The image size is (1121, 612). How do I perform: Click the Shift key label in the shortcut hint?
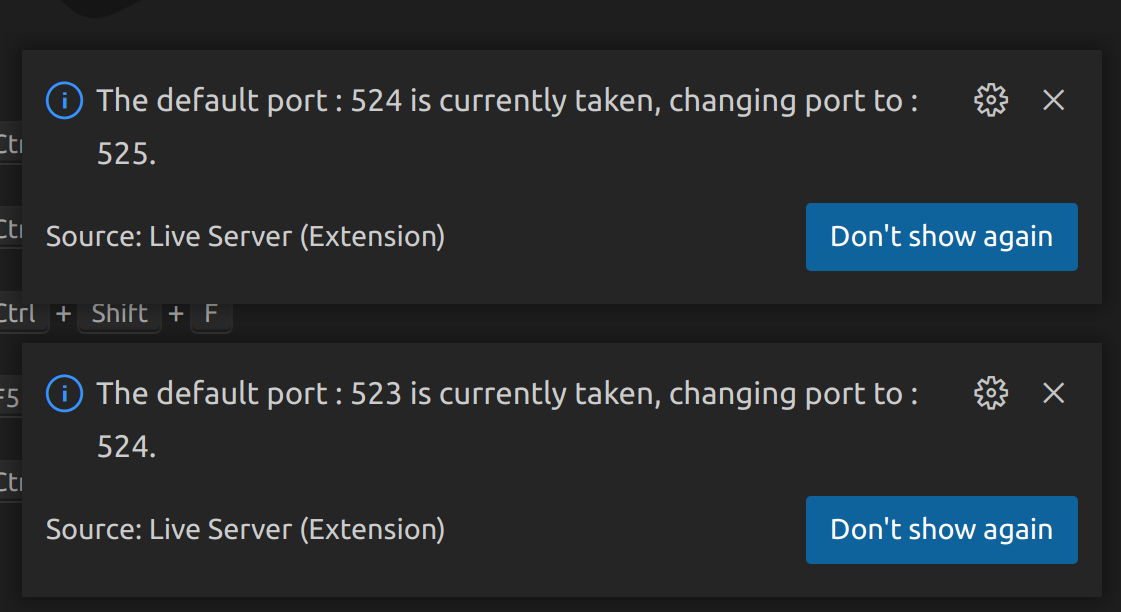point(119,313)
